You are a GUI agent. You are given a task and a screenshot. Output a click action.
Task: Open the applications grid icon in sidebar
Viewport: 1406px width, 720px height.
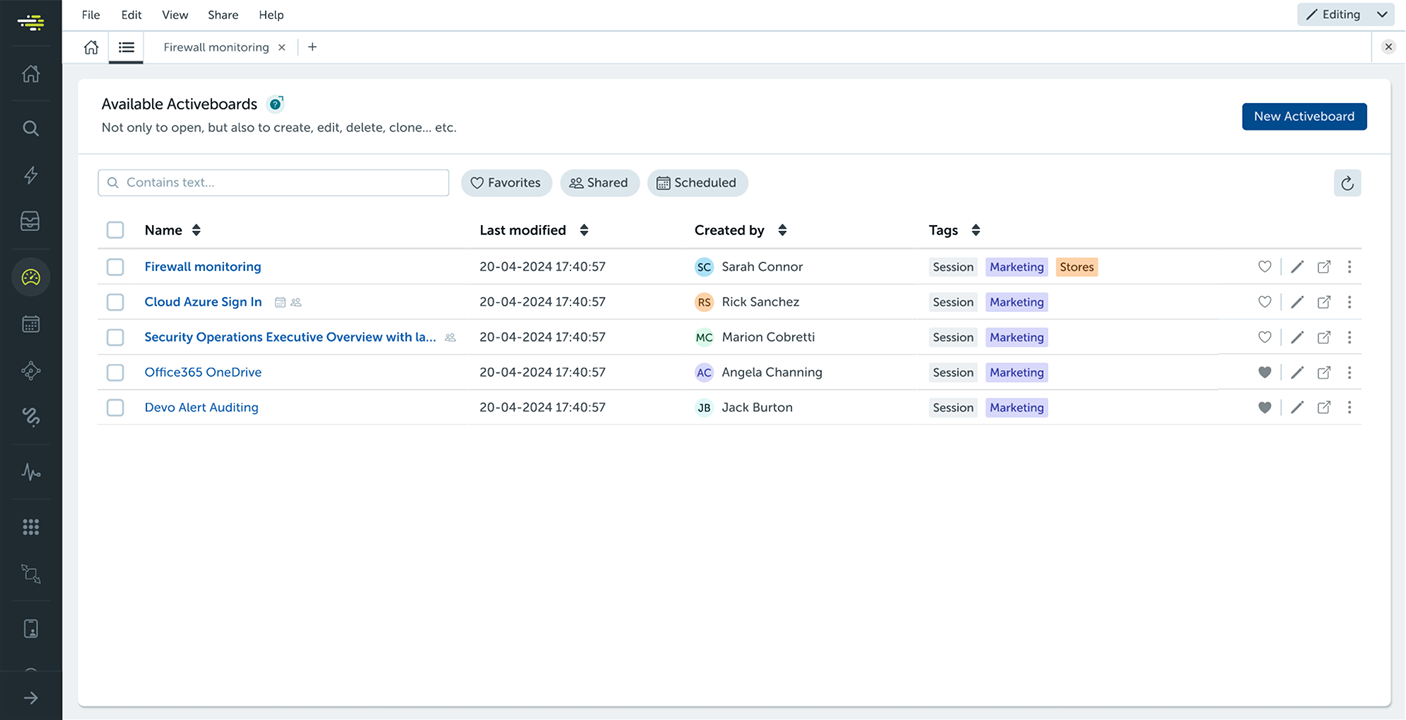pyautogui.click(x=31, y=526)
